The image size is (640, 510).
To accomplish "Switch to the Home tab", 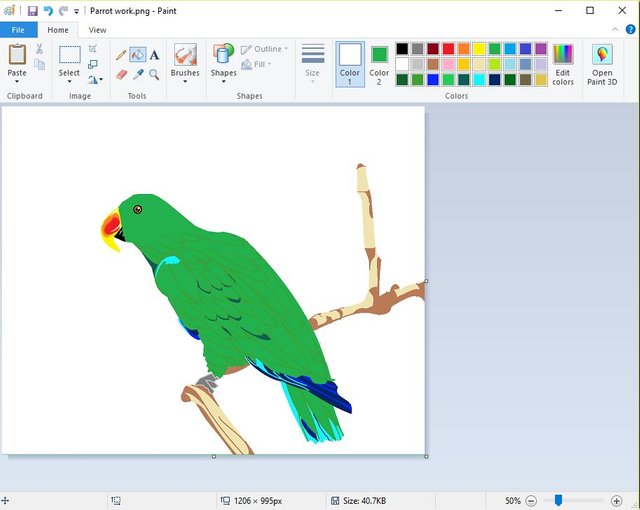I will pyautogui.click(x=58, y=30).
